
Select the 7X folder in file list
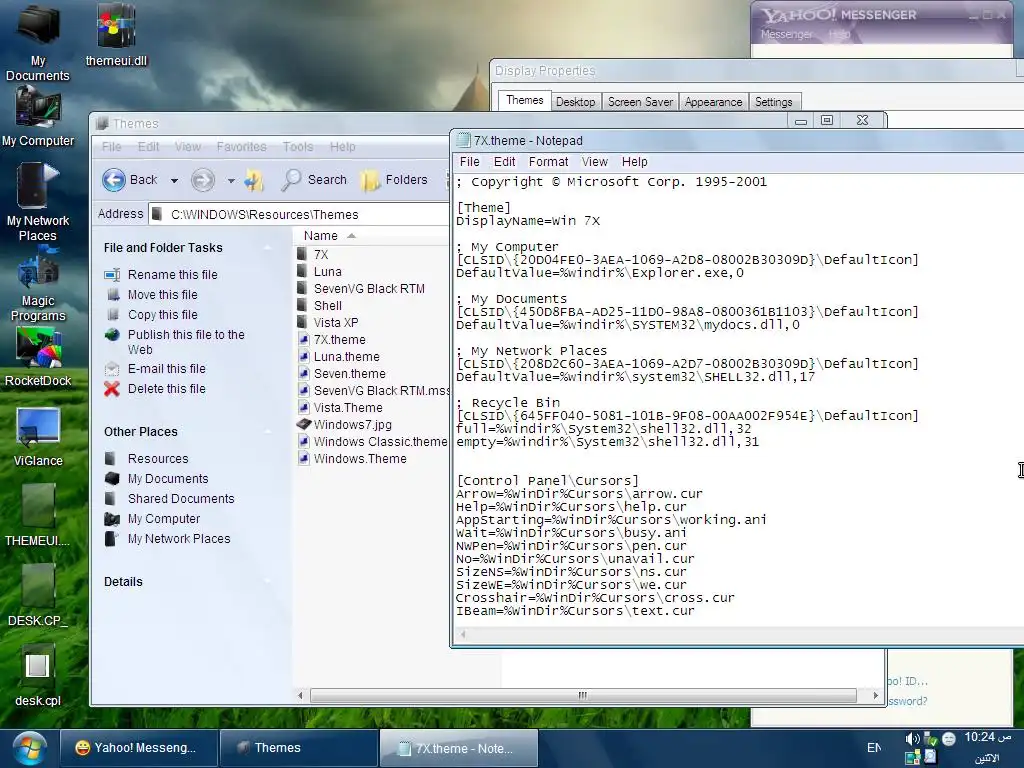[321, 255]
